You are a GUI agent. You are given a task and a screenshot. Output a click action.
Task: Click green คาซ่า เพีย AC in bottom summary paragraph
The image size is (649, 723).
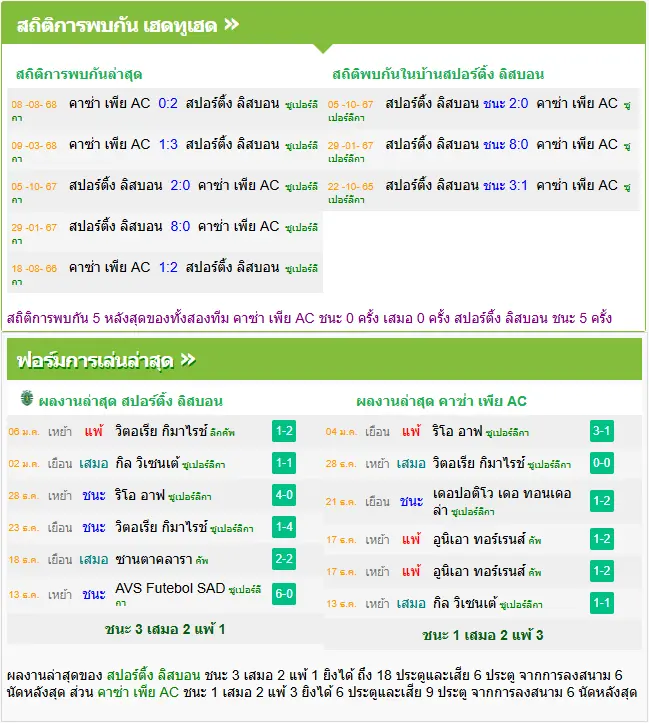pos(138,693)
